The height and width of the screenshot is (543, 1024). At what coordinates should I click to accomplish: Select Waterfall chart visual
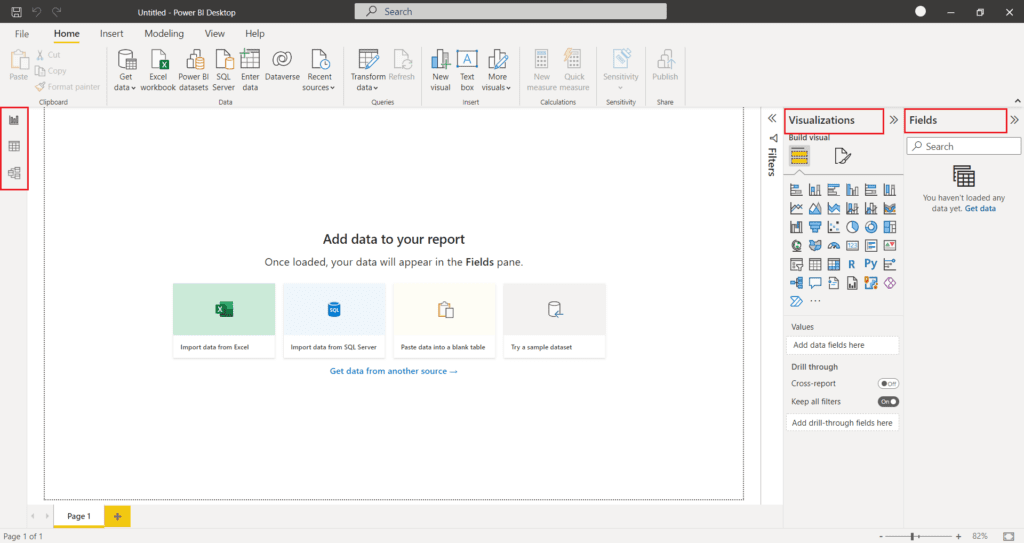(x=796, y=227)
